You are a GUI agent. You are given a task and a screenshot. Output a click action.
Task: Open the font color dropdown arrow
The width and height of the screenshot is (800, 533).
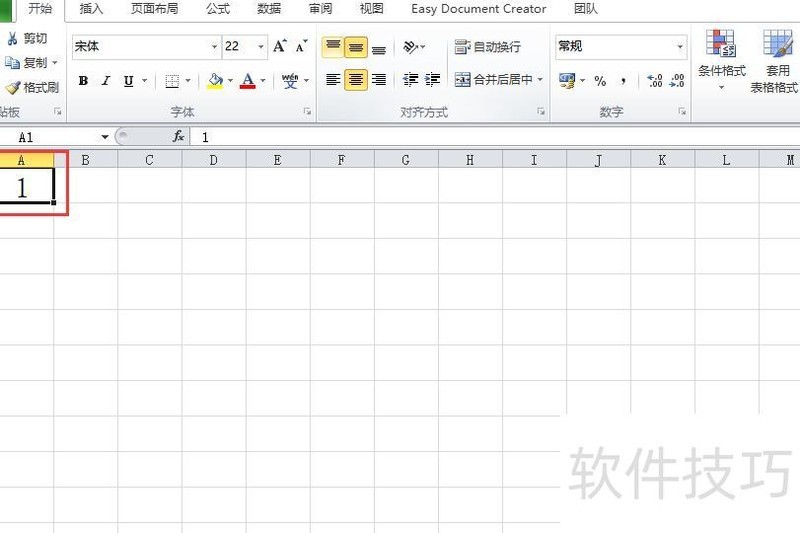coord(263,81)
